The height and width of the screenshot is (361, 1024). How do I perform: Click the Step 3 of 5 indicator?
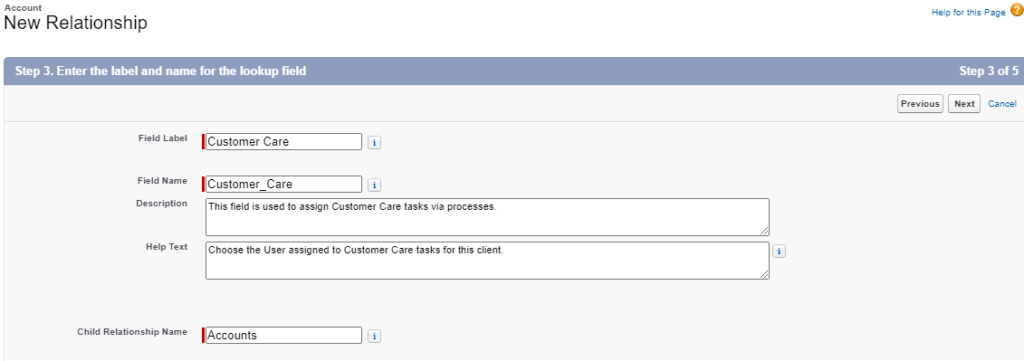tap(988, 71)
